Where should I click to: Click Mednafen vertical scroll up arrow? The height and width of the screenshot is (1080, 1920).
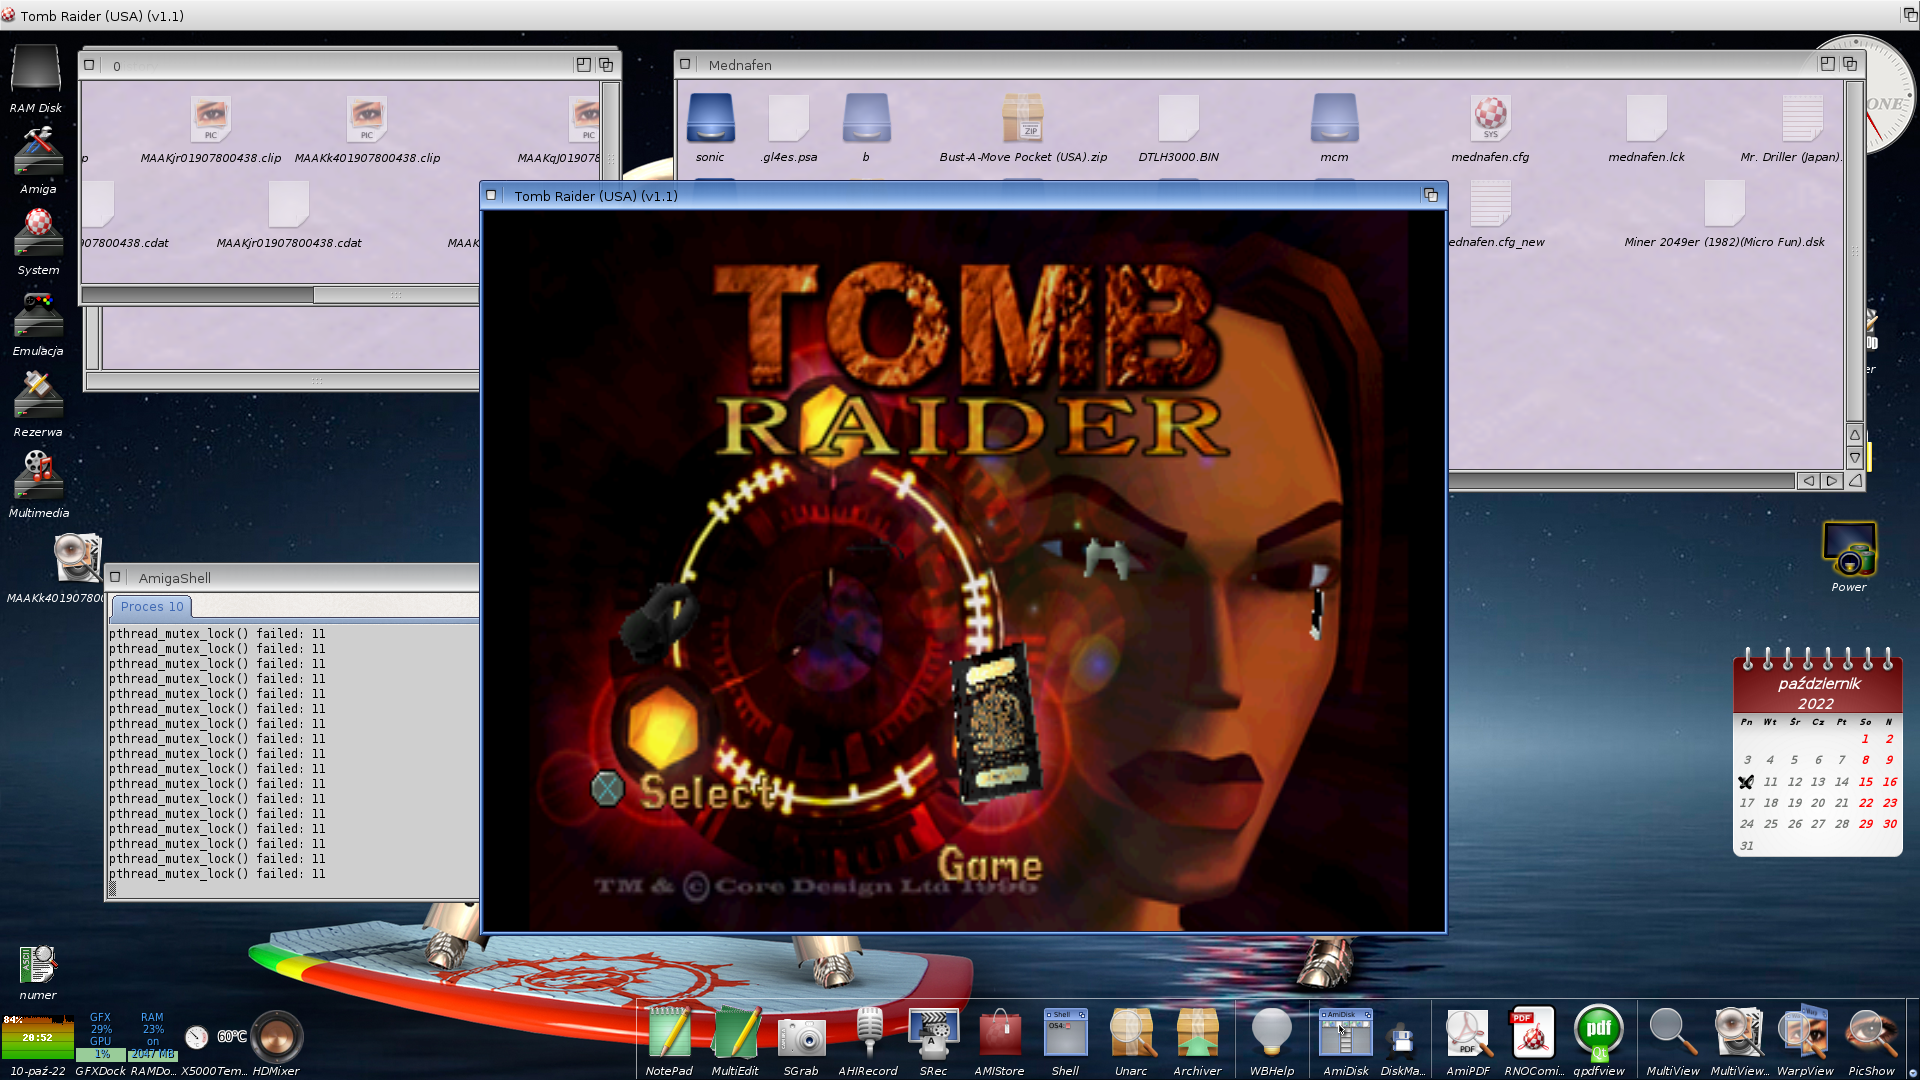1855,435
